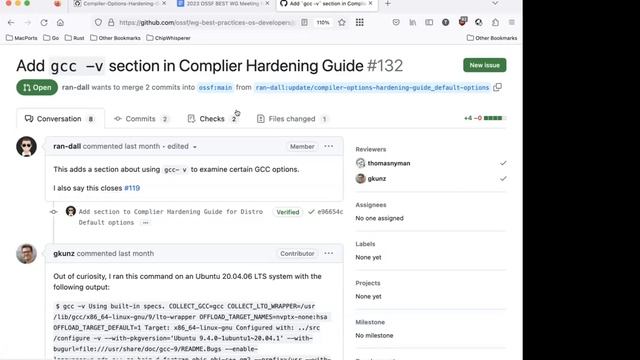Click the Assignees sidebar heading

tap(371, 205)
